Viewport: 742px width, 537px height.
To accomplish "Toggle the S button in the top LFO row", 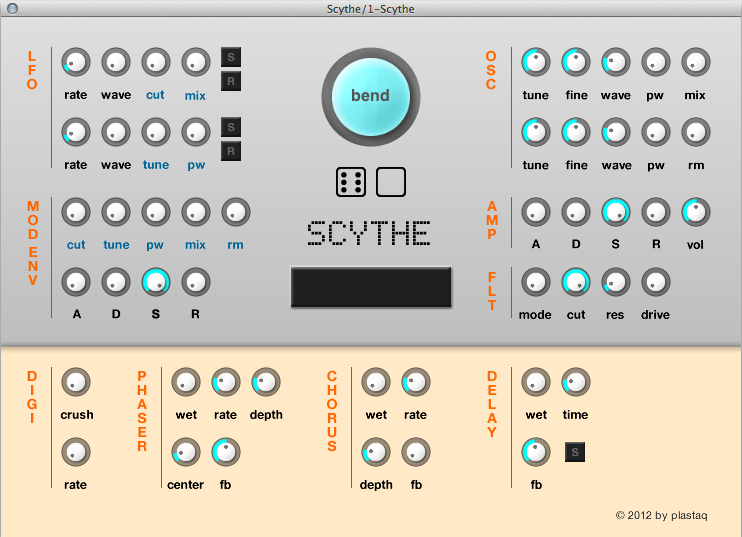I will click(x=231, y=57).
